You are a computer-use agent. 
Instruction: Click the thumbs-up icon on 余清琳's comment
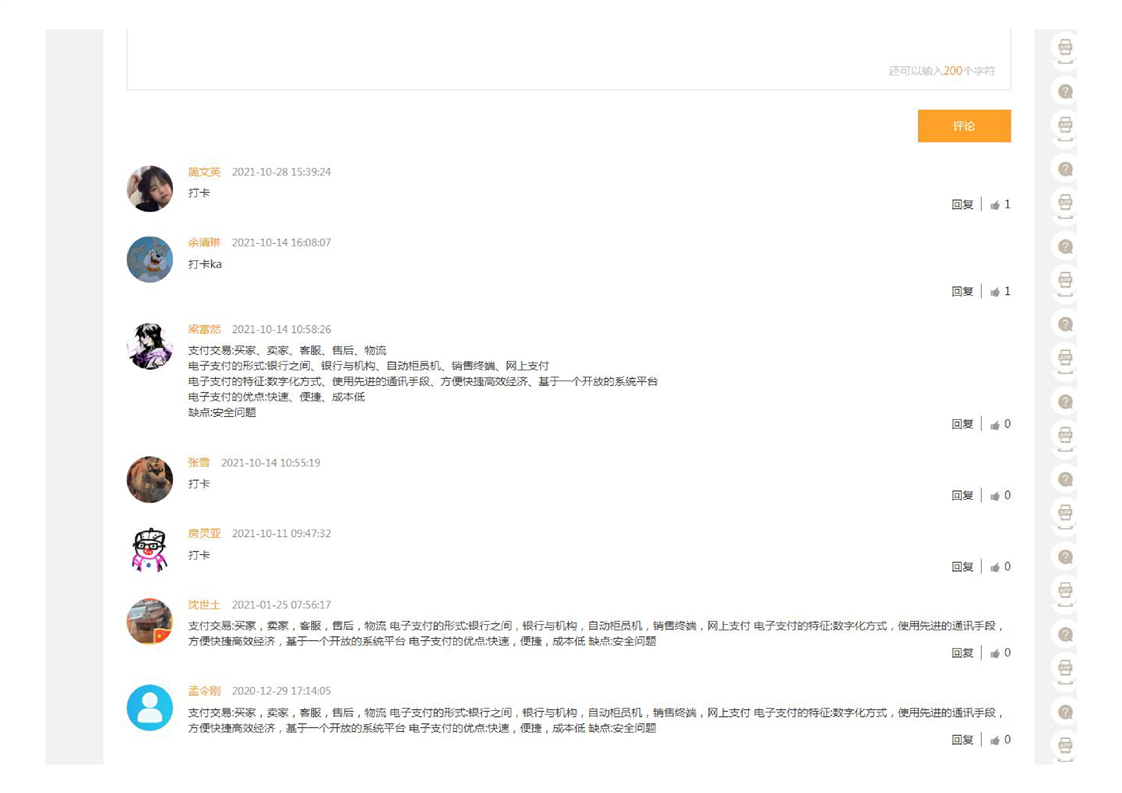pyautogui.click(x=995, y=292)
